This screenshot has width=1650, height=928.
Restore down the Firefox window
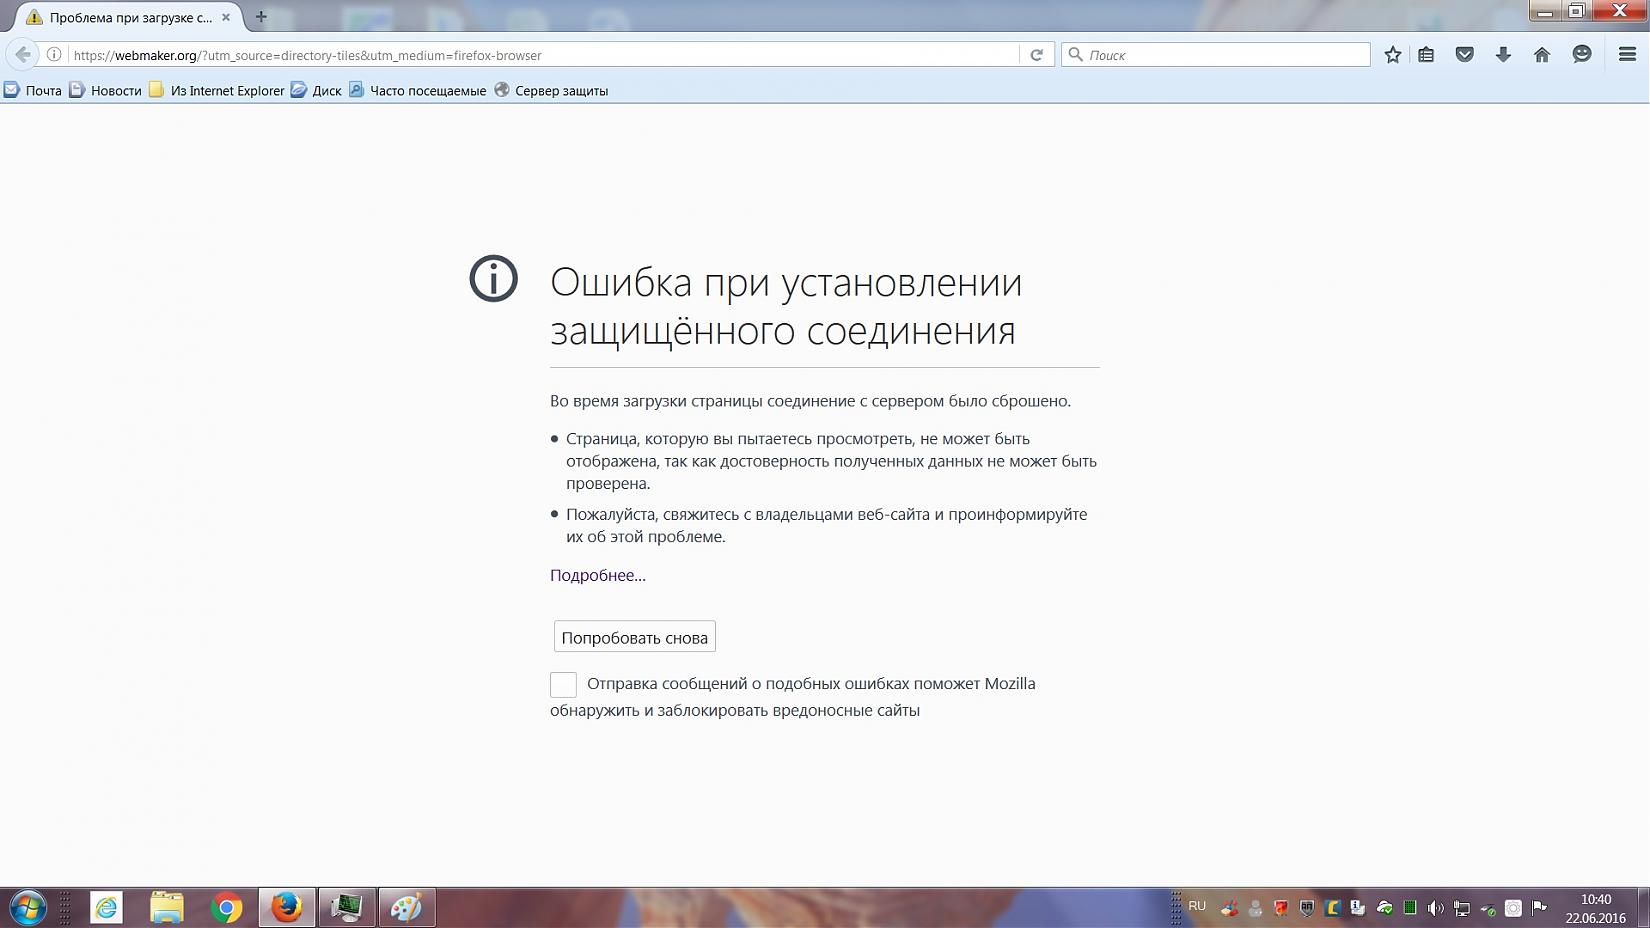[x=1576, y=11]
